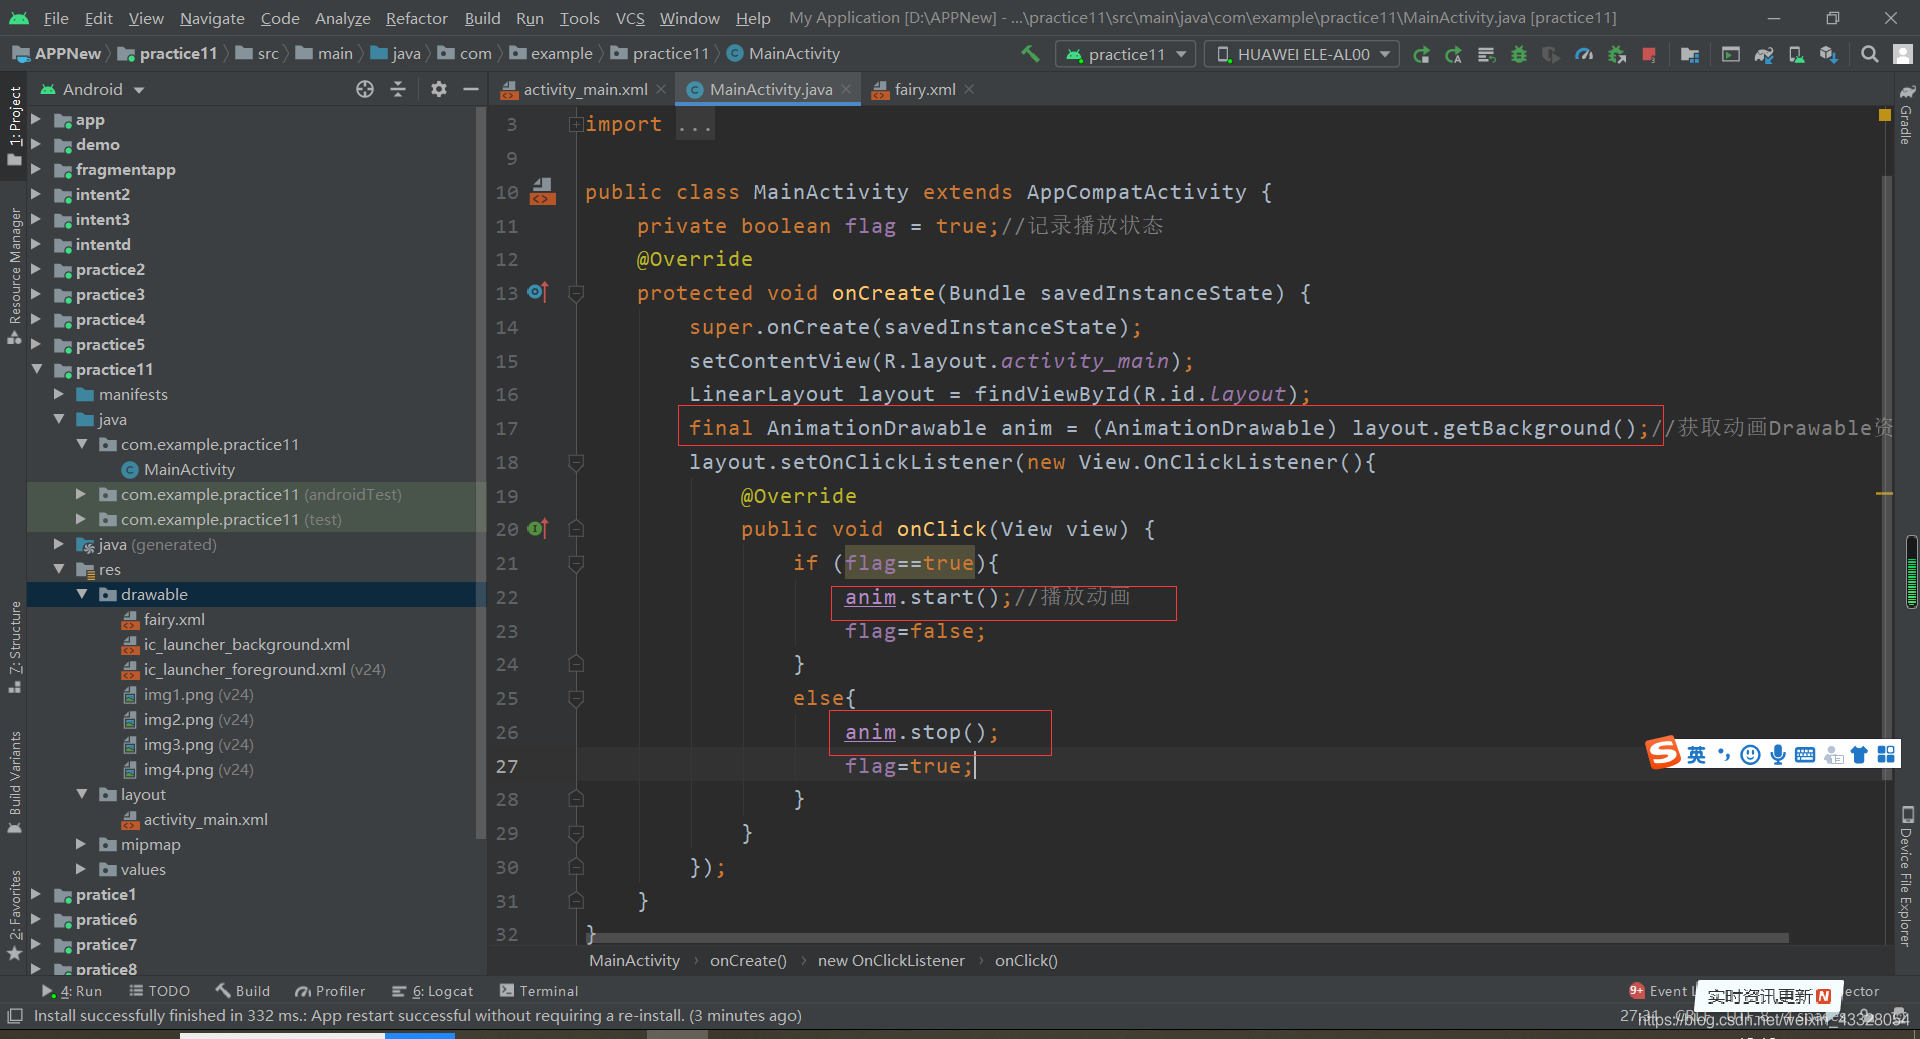Toggle the 2: Favorites tool window
The width and height of the screenshot is (1920, 1039).
point(14,915)
